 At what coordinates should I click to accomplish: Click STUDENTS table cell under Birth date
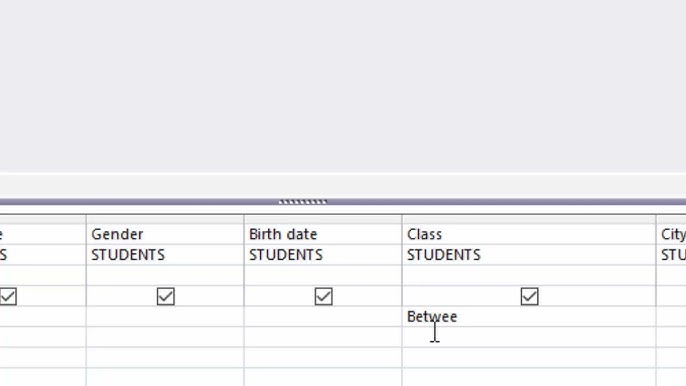323,255
